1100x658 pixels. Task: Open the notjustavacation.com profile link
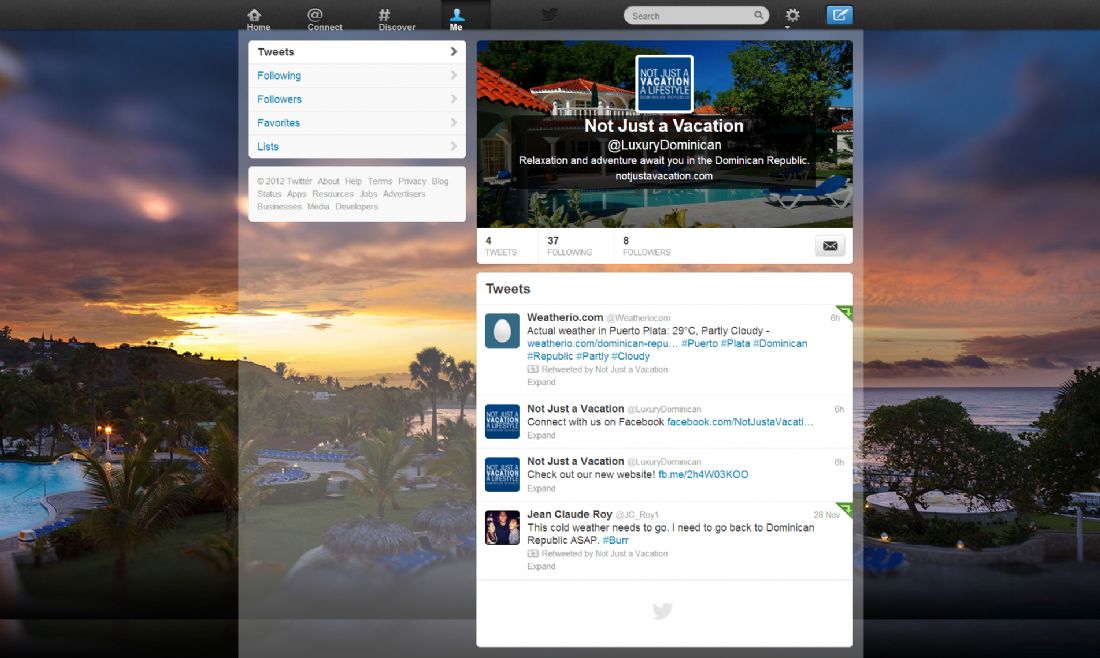664,176
